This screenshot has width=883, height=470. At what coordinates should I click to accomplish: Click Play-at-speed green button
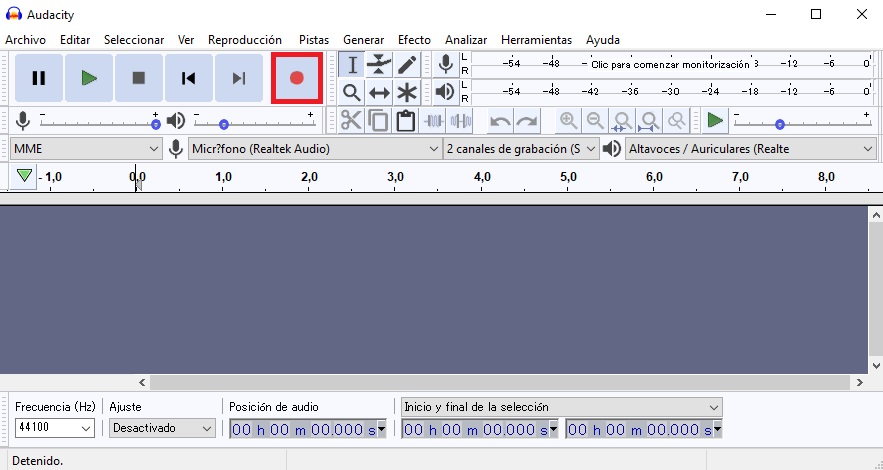coord(715,120)
